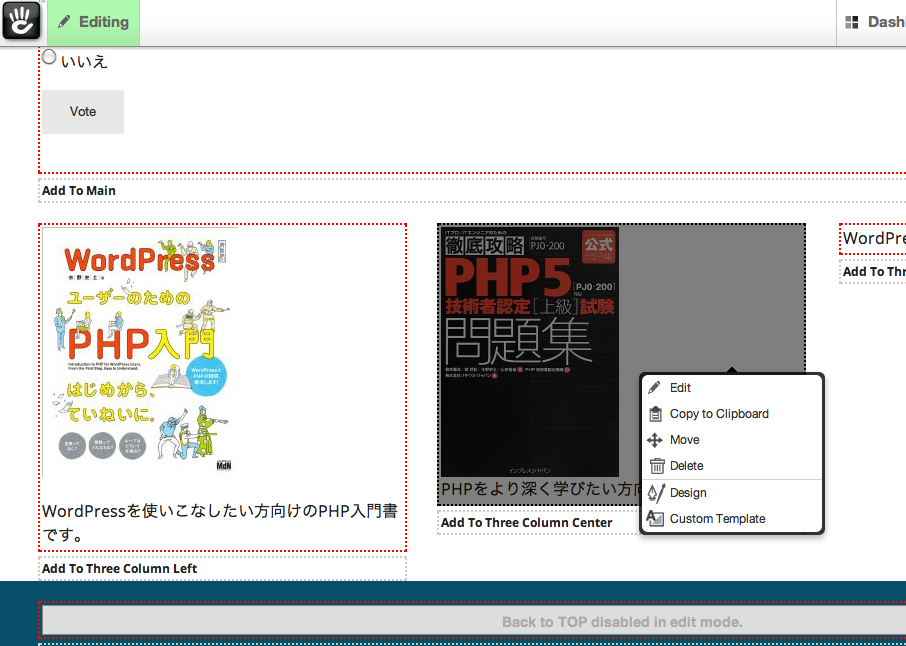Click the pen nib Design icon

(x=656, y=493)
